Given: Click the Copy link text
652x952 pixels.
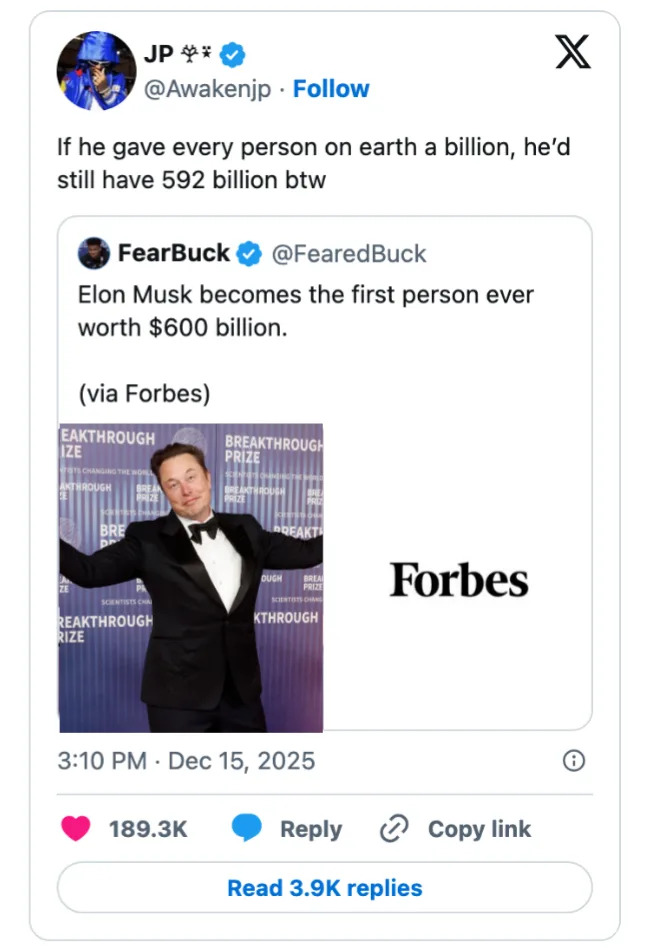Looking at the screenshot, I should (x=479, y=829).
